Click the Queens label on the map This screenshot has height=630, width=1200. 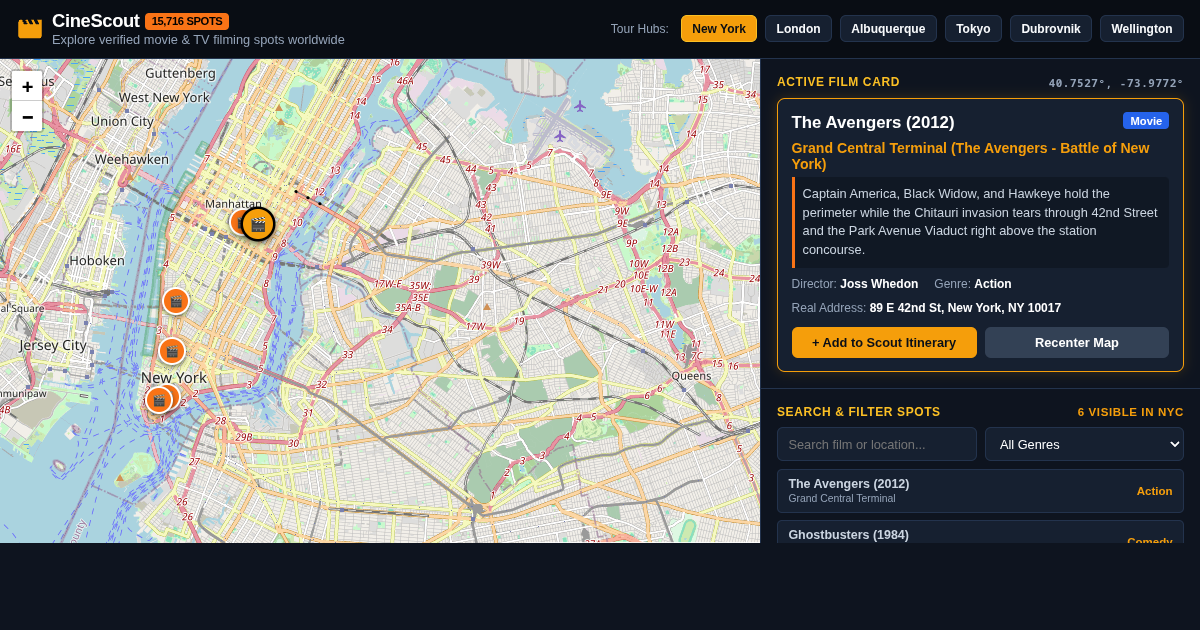click(x=691, y=376)
